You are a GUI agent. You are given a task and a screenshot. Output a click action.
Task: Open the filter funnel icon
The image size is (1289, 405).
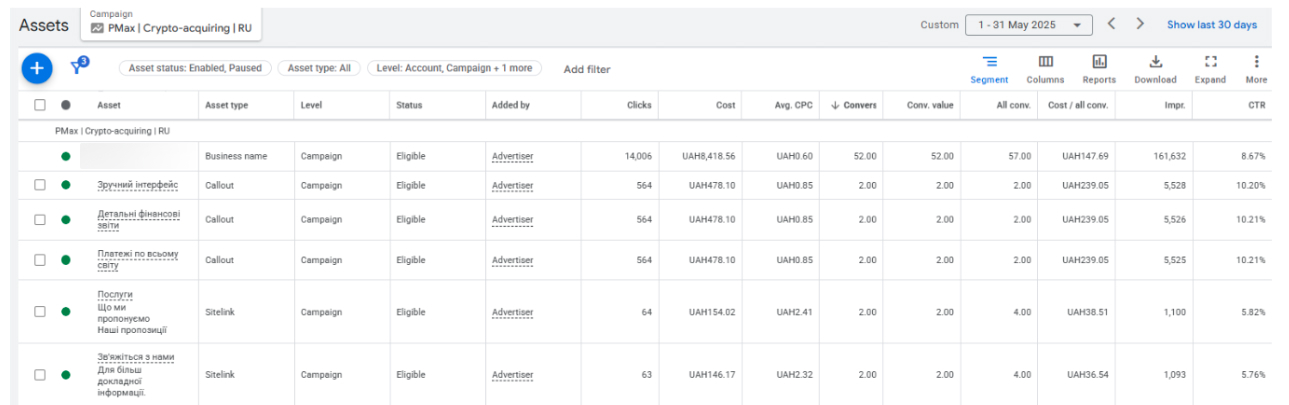coord(77,68)
